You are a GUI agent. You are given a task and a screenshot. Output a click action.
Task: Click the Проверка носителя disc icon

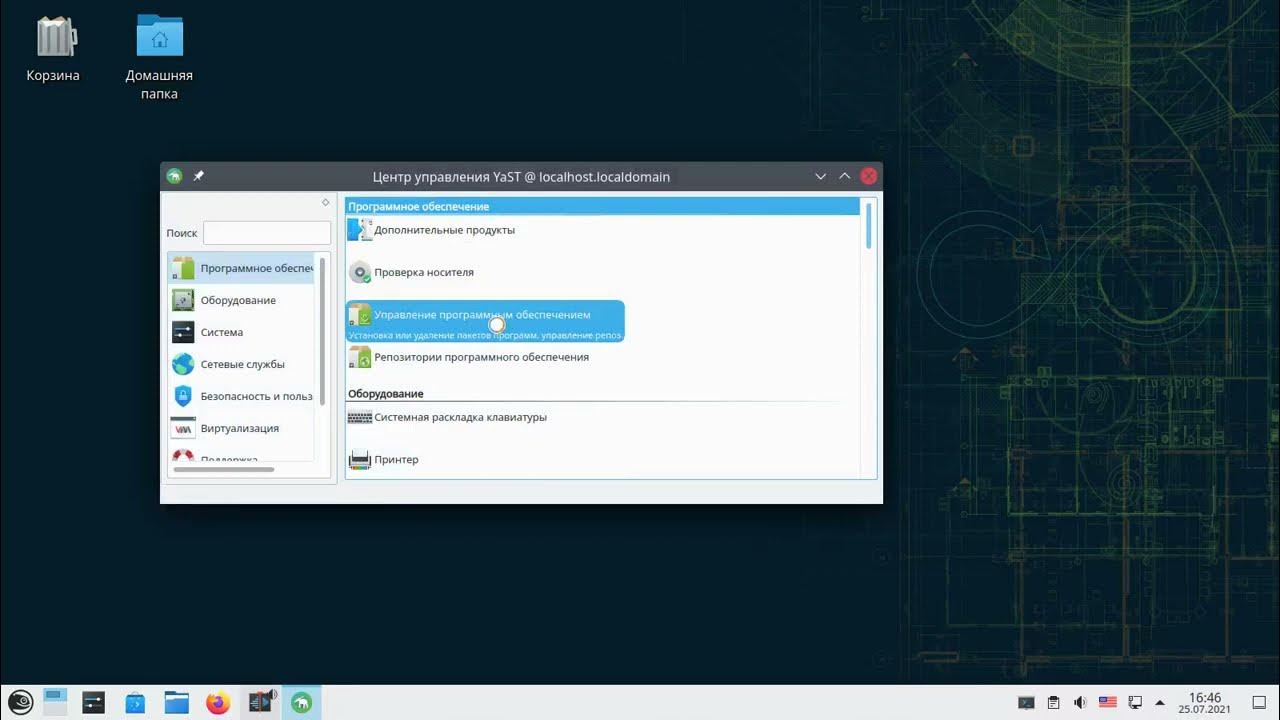click(x=359, y=272)
